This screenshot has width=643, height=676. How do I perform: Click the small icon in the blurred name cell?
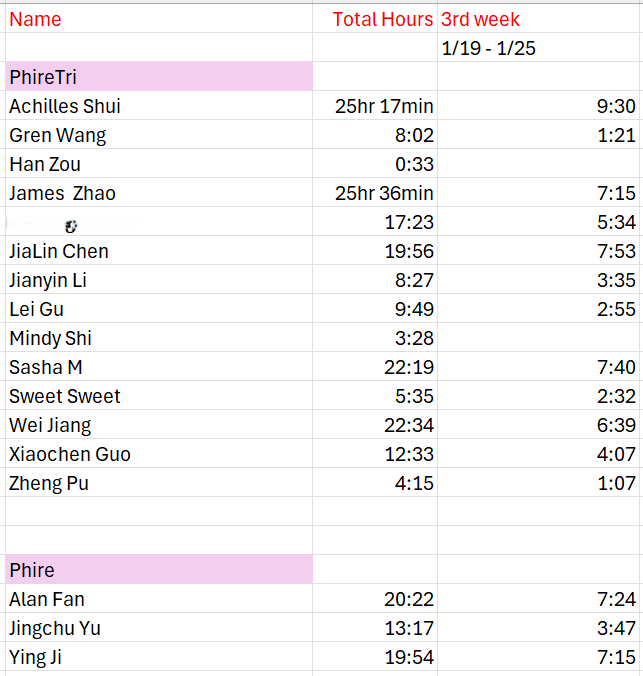tap(71, 224)
